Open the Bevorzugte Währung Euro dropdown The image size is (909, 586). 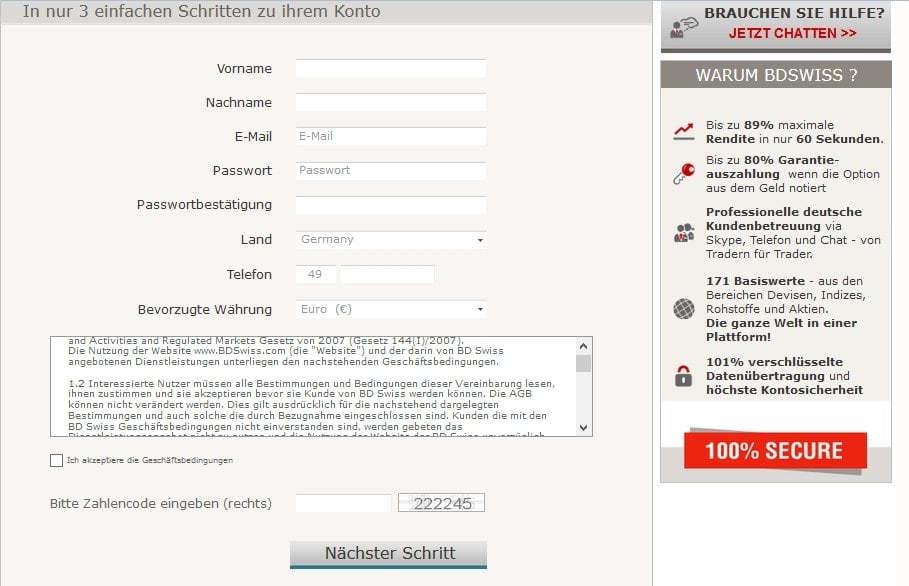[x=391, y=309]
